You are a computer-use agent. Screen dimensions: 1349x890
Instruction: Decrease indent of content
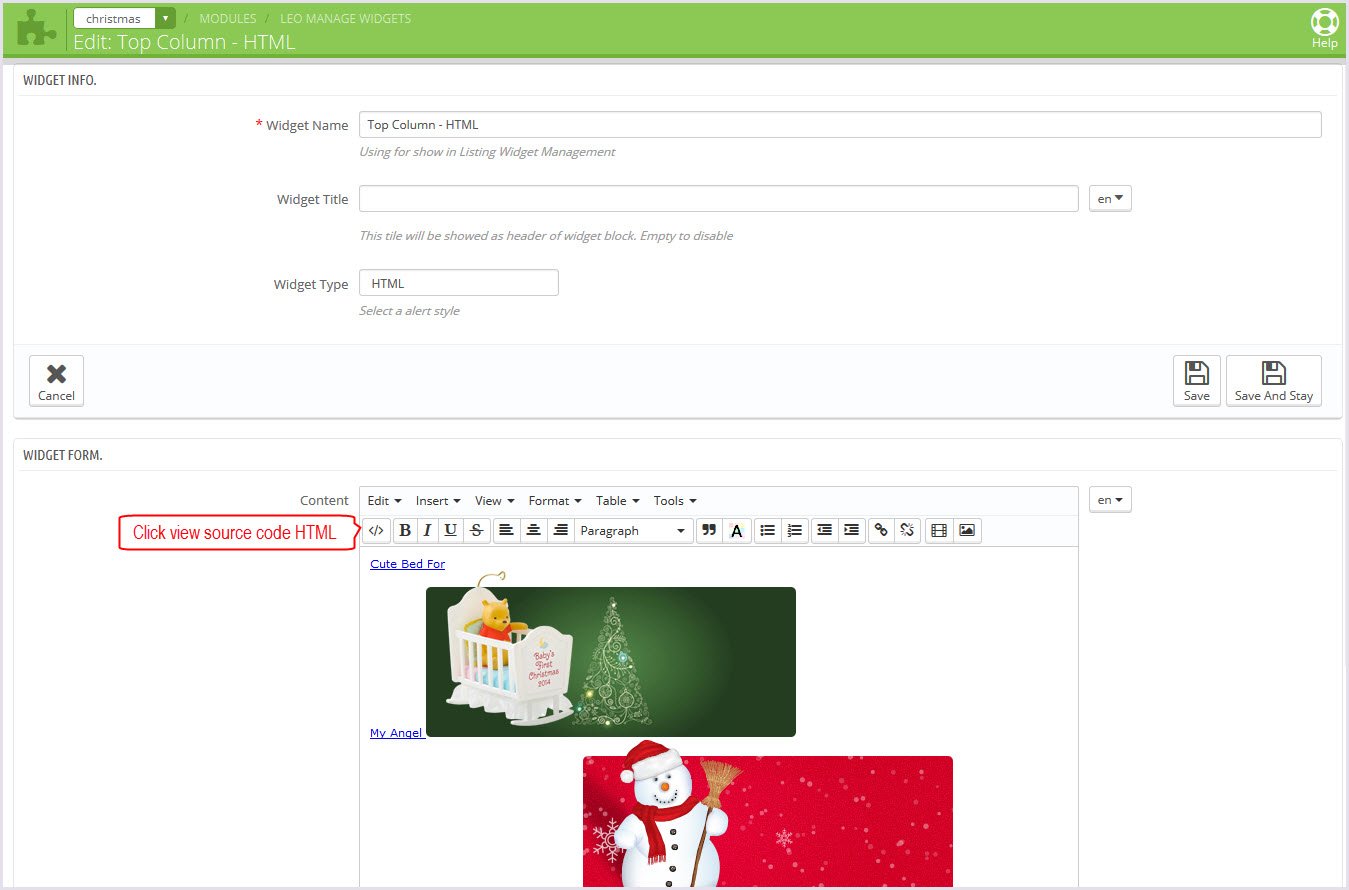(824, 531)
